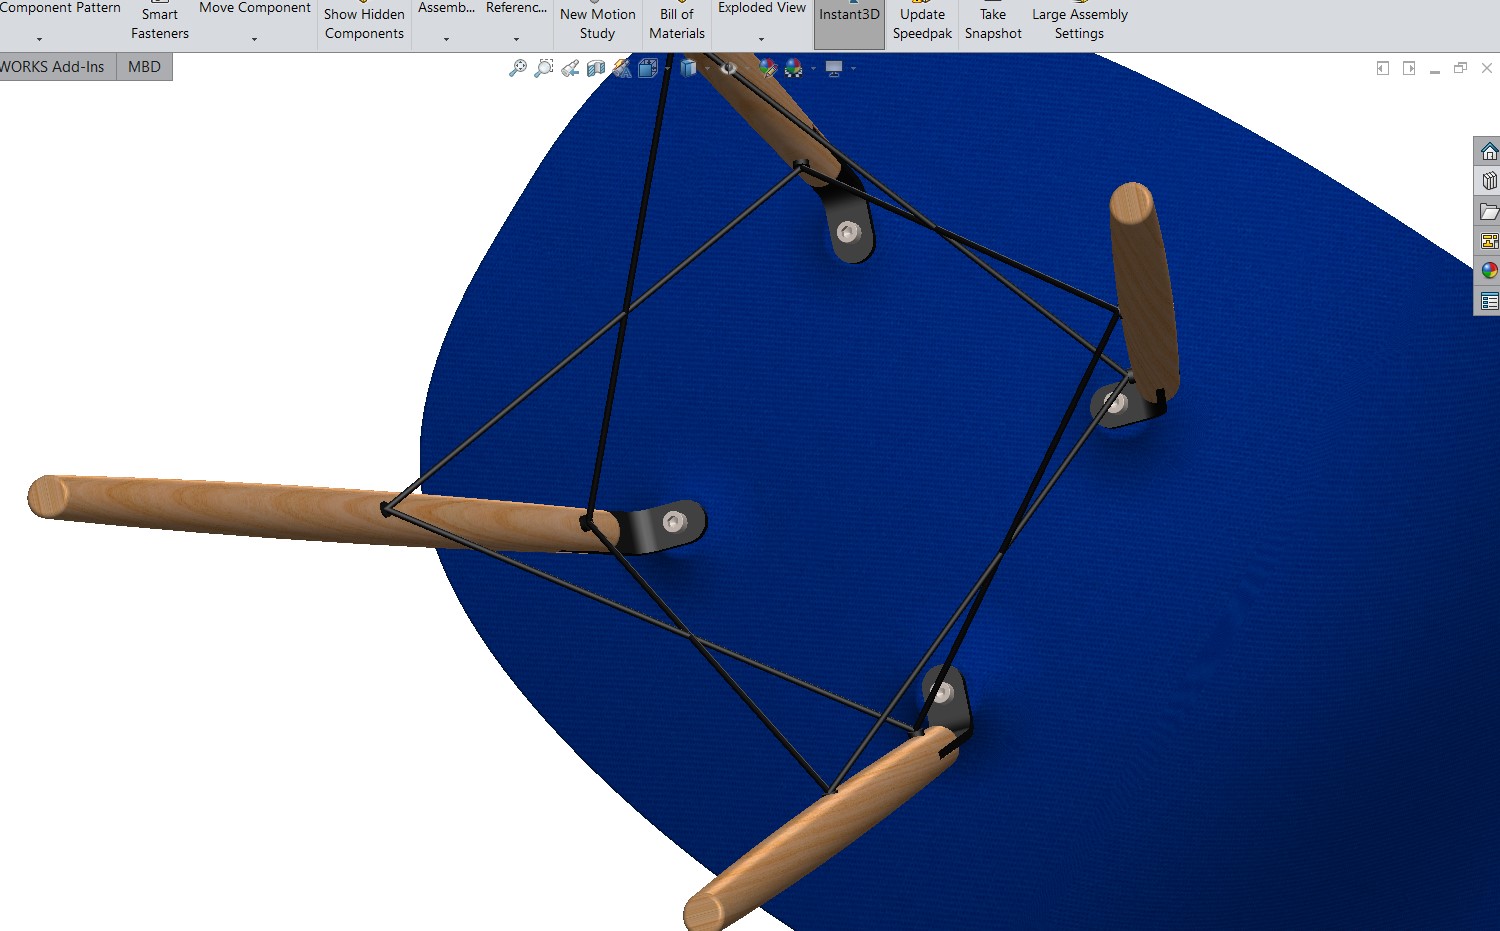Click Show Hidden Components

364,23
